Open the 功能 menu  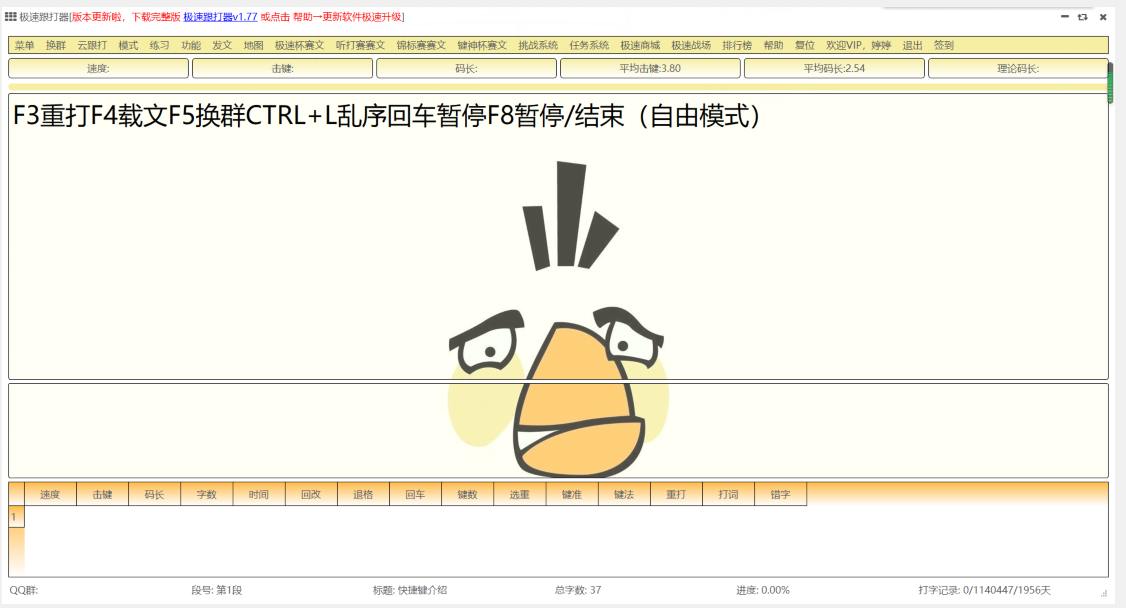click(x=191, y=45)
